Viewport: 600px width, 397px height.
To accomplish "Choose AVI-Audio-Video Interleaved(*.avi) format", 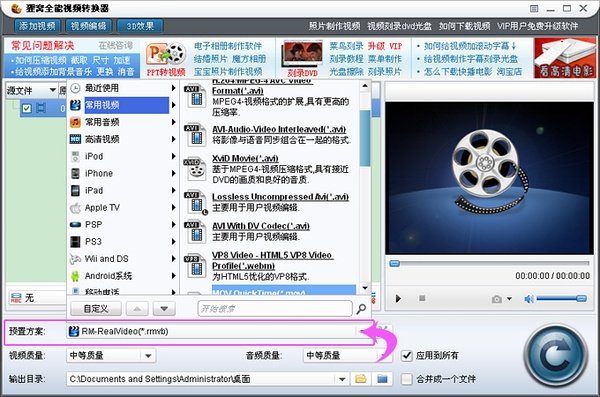I will point(279,129).
